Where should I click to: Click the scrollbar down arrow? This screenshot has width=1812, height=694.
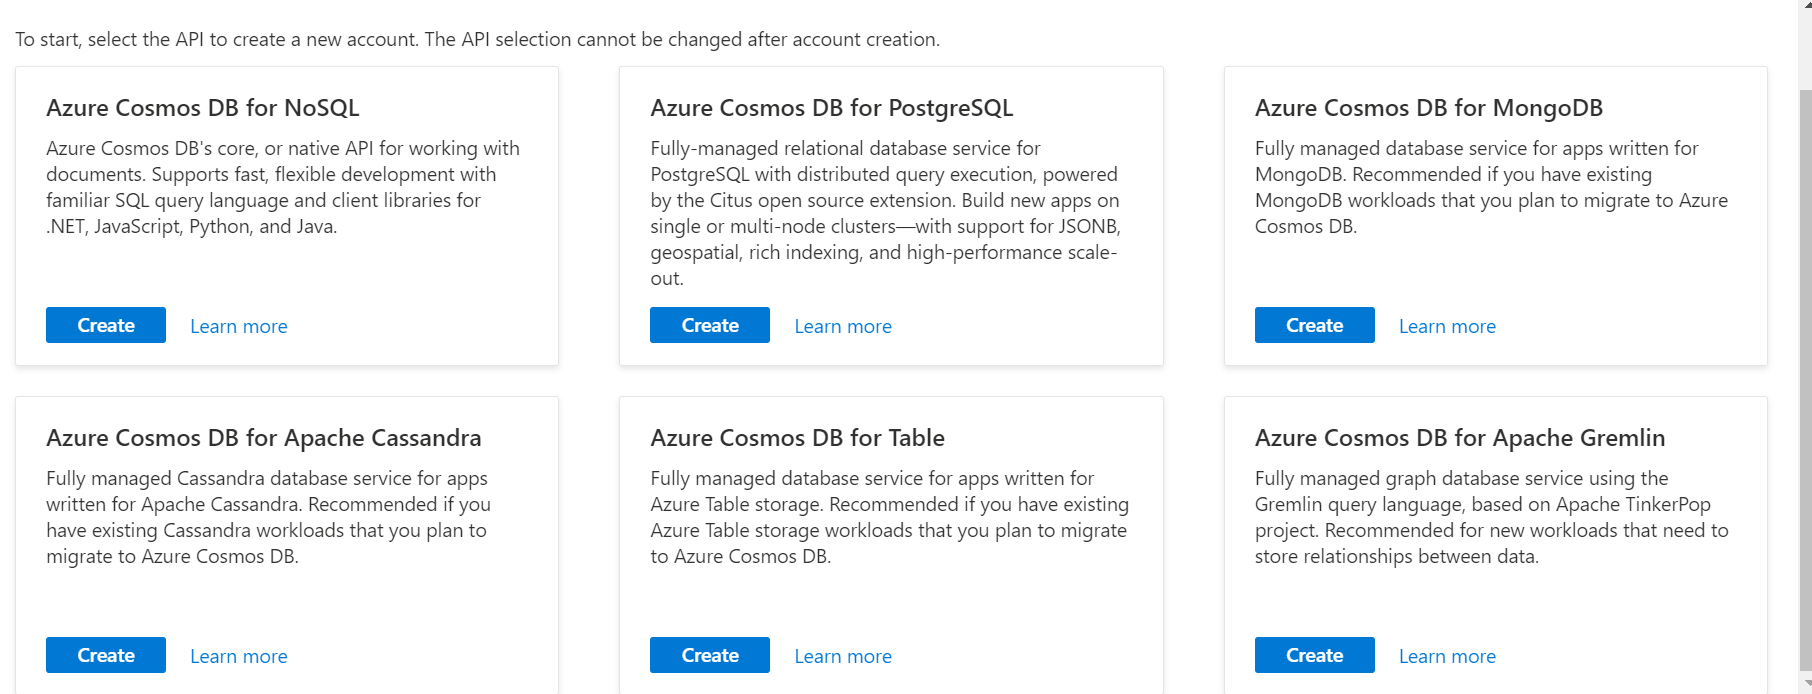tap(1805, 684)
